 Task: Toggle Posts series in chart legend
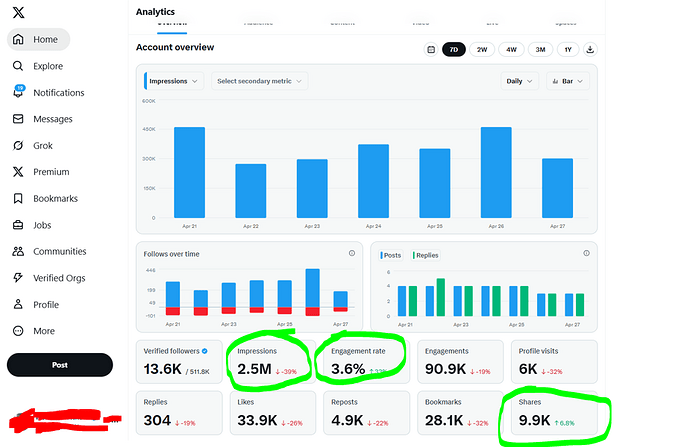click(x=391, y=255)
